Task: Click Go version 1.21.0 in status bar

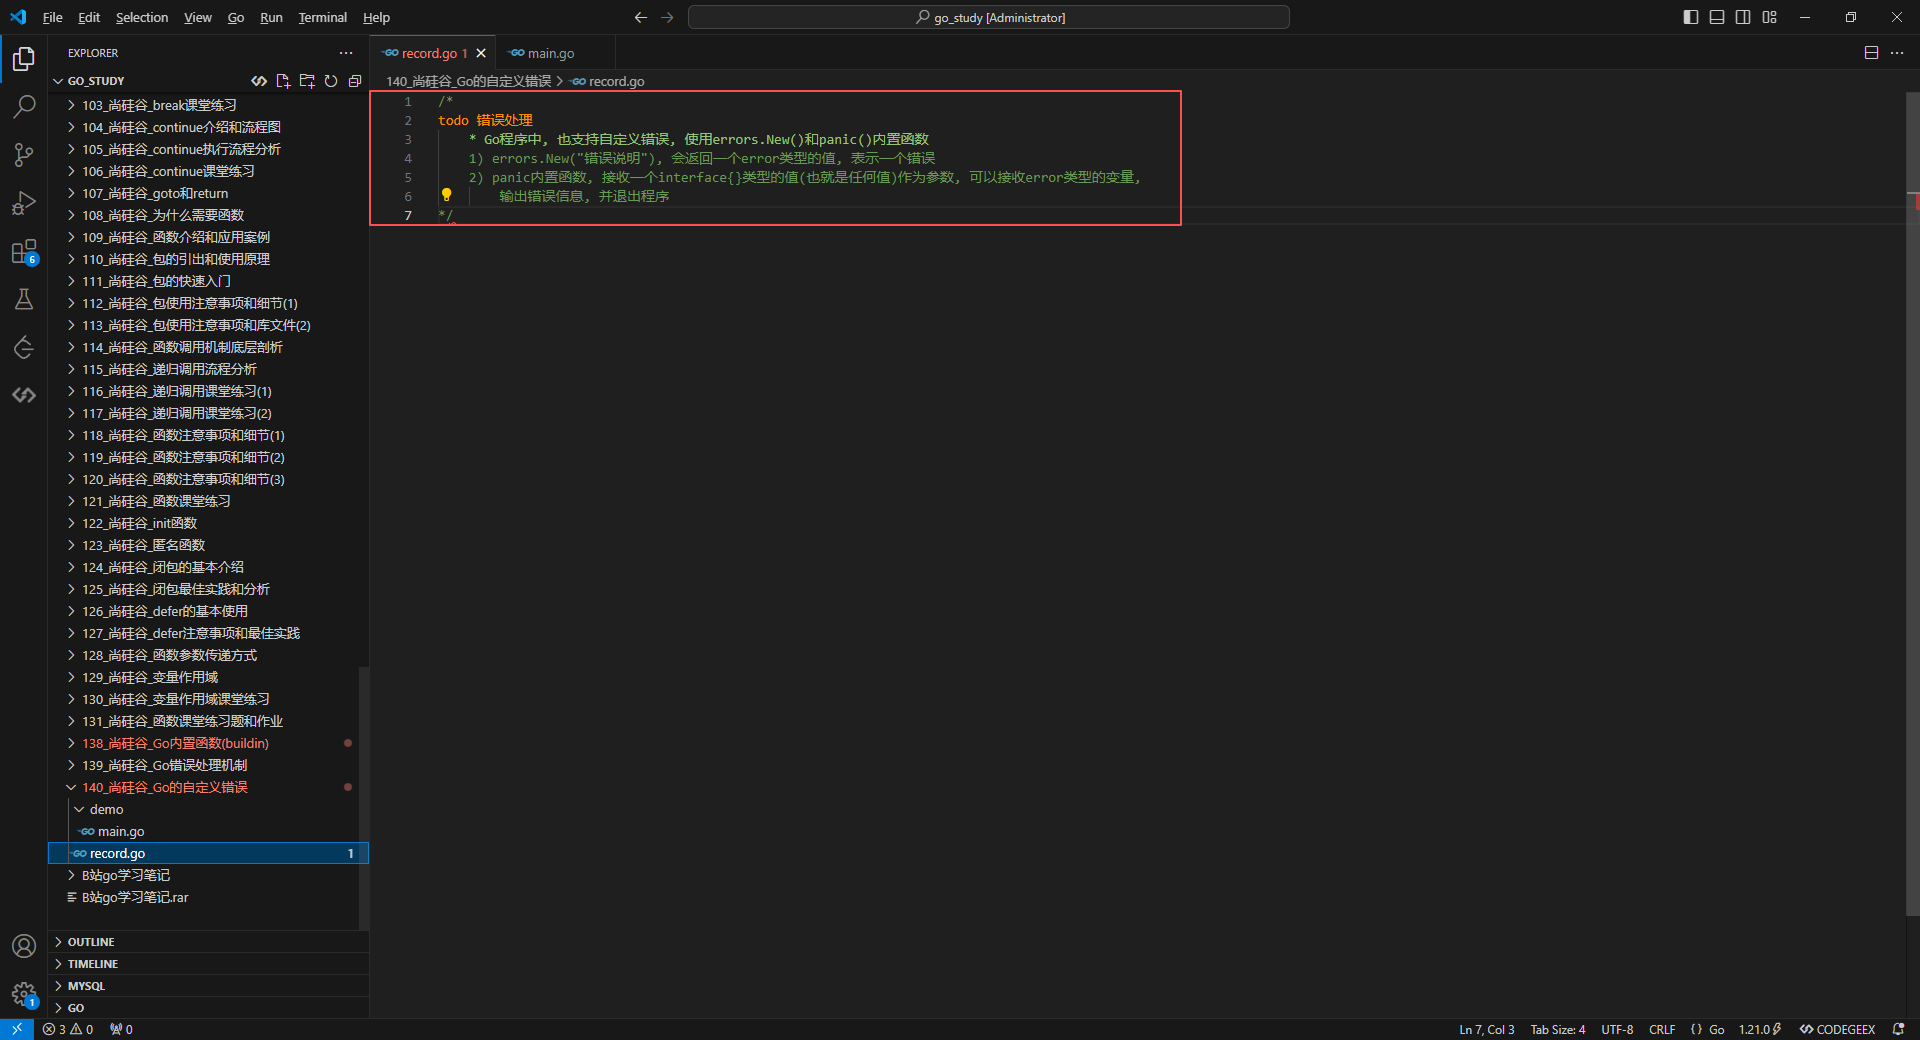Action: [x=1760, y=1029]
